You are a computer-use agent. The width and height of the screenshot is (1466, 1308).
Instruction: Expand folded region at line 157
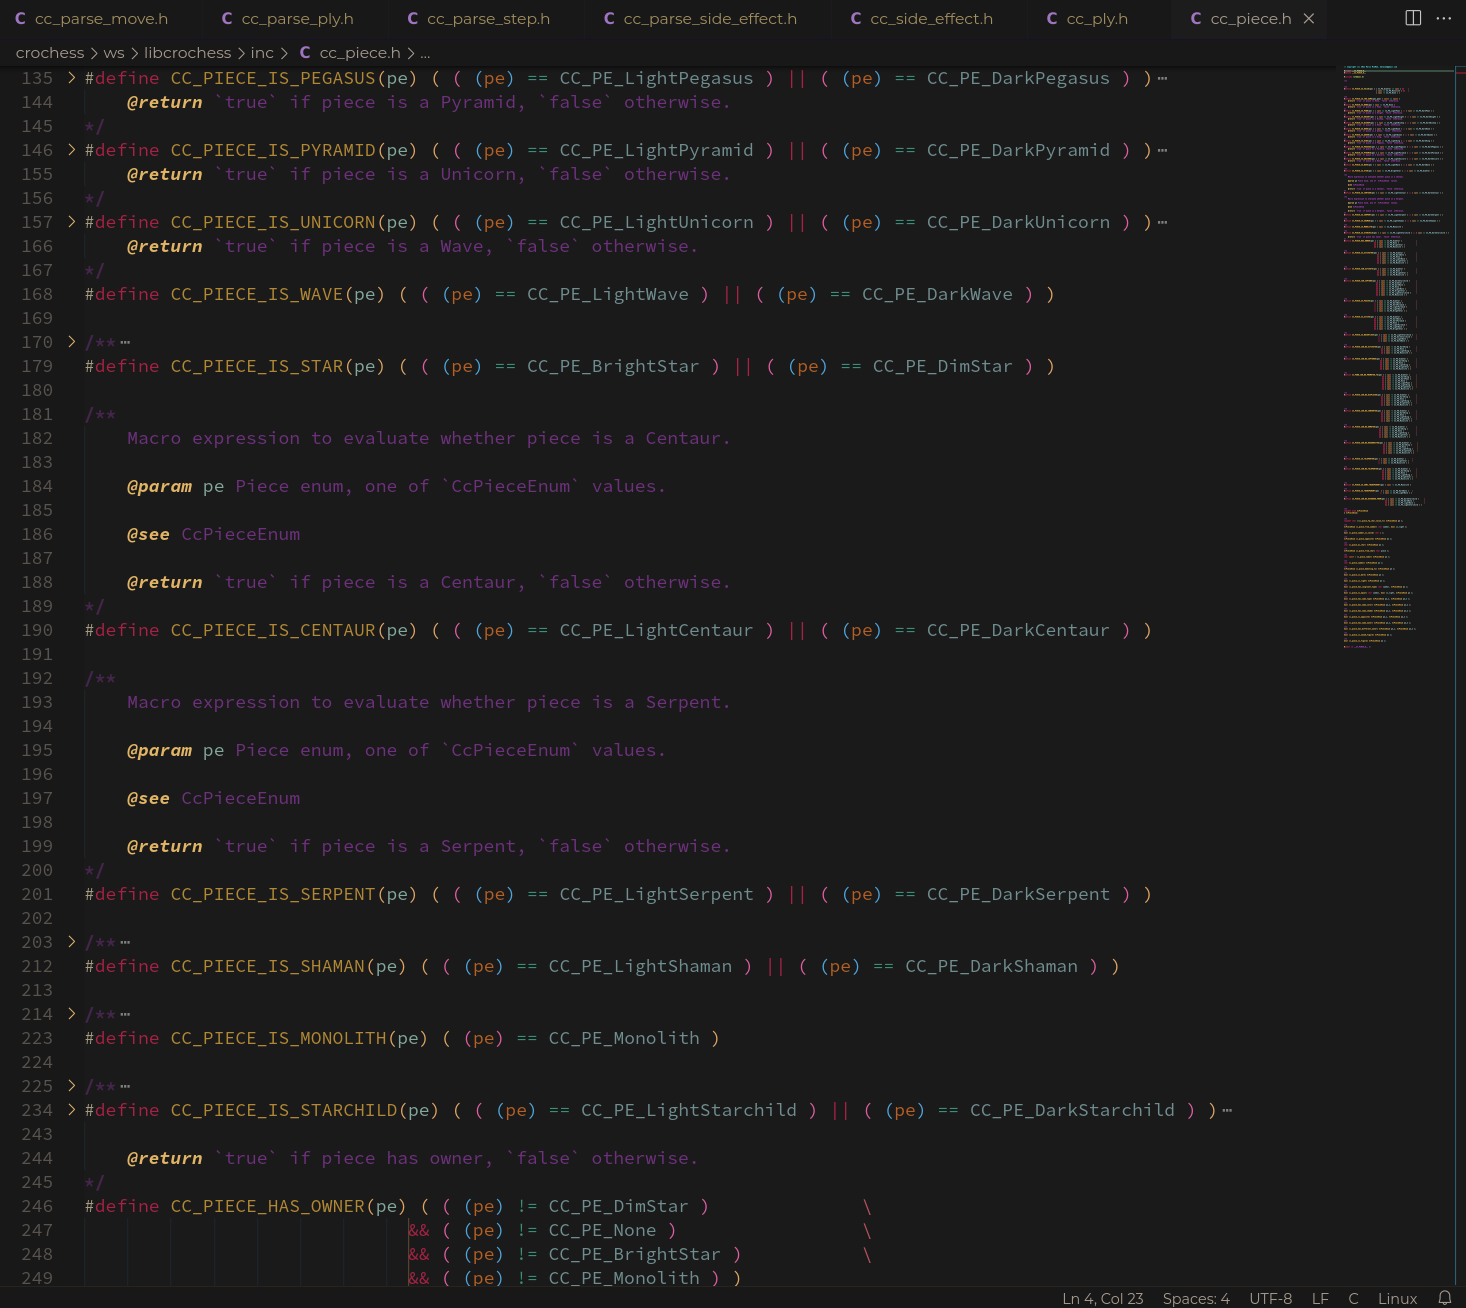(71, 222)
